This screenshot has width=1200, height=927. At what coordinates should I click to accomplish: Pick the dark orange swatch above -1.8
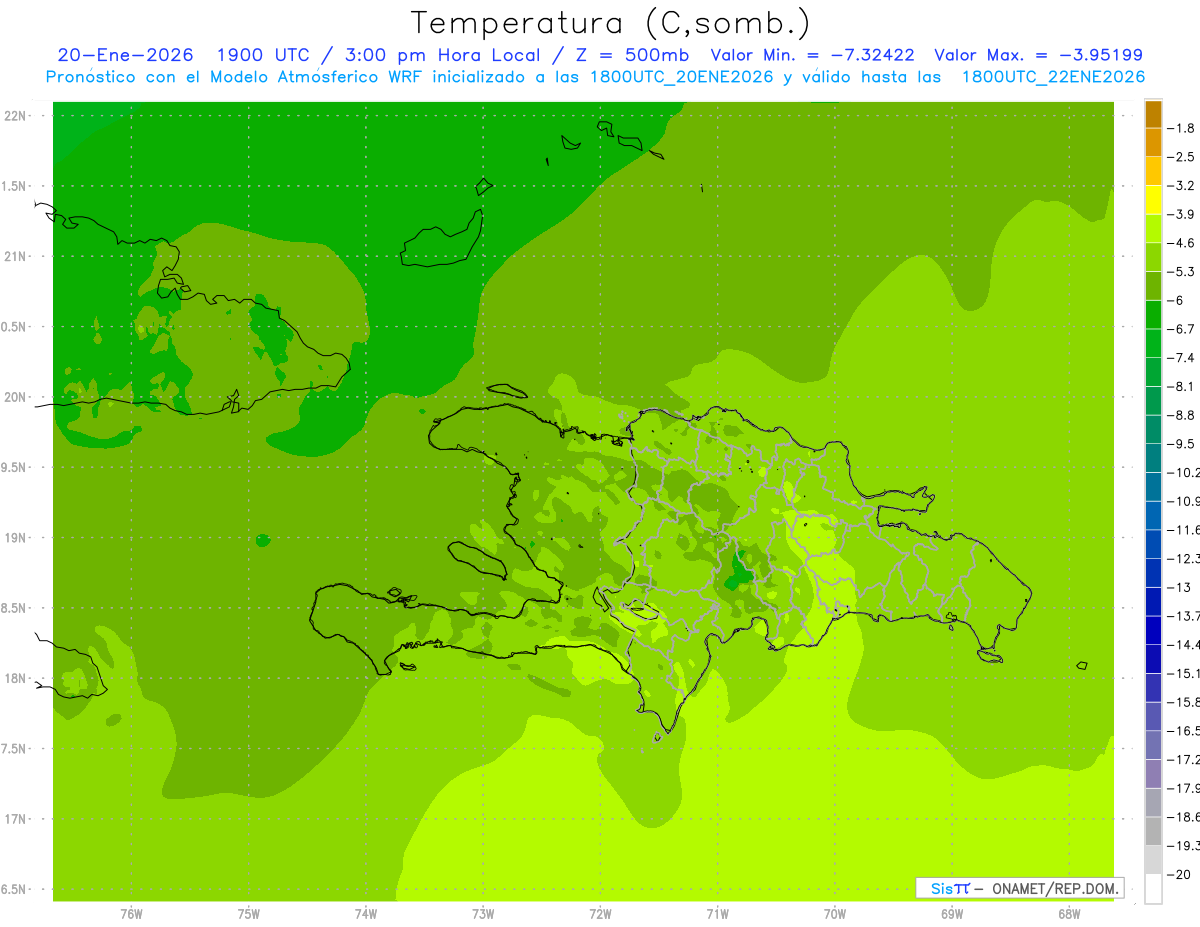point(1153,114)
